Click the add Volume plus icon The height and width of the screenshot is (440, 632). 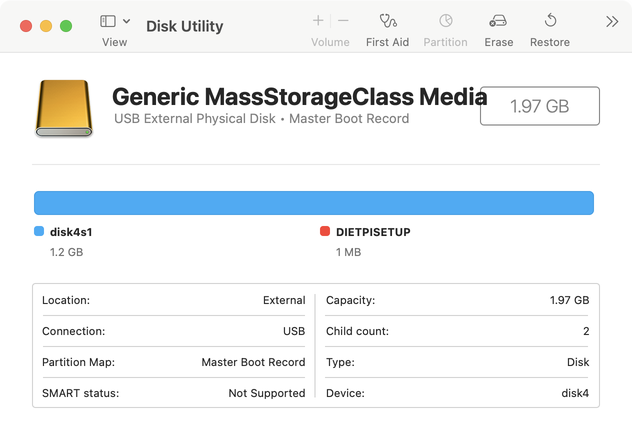coord(318,21)
